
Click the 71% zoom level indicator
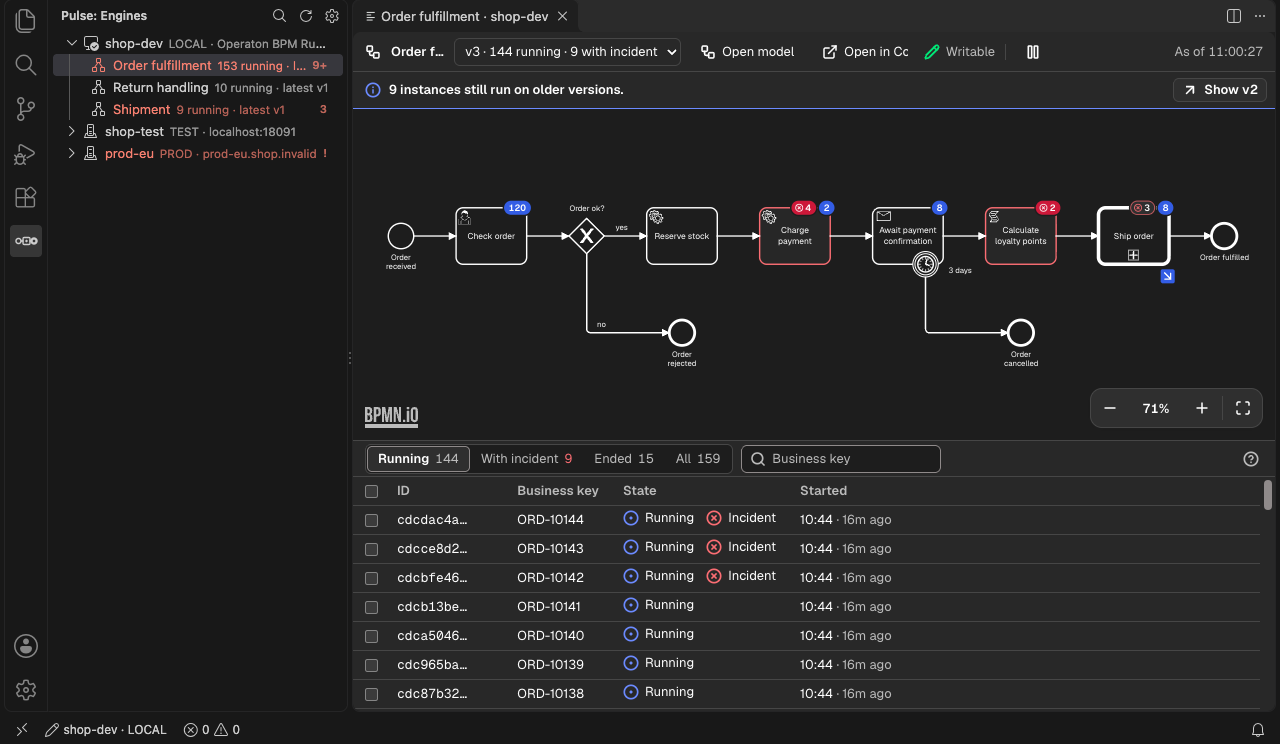(x=1156, y=408)
